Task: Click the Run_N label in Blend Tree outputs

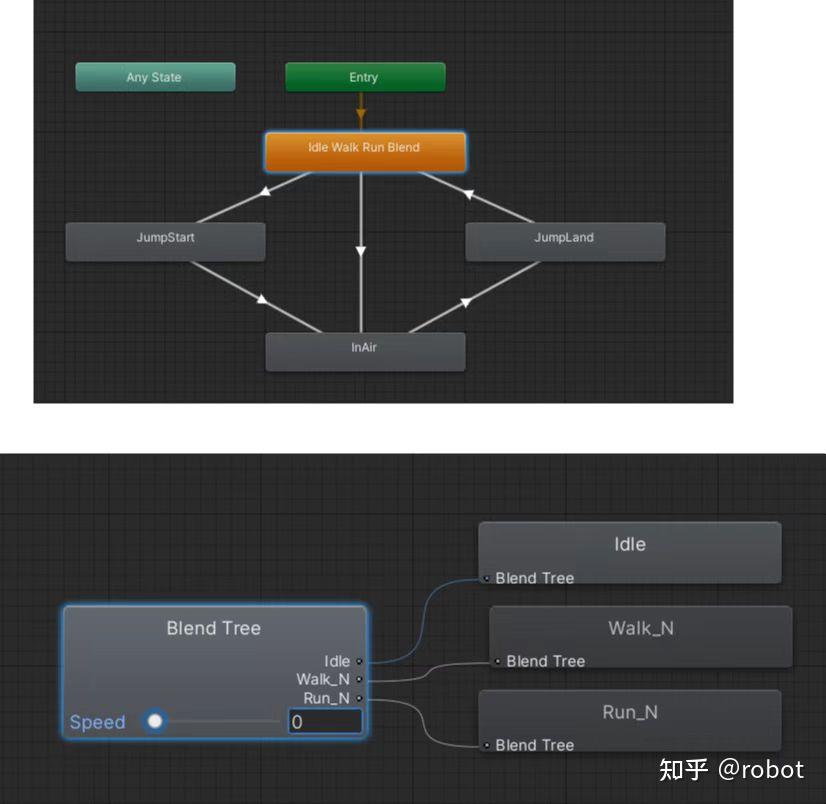Action: click(327, 698)
